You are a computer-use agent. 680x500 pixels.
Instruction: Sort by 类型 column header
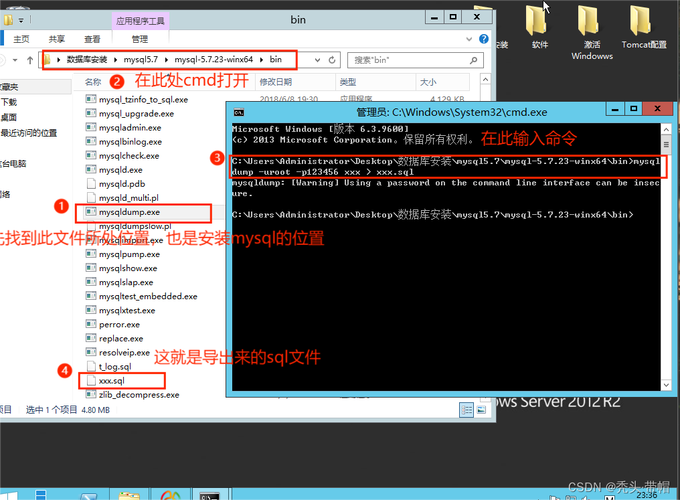pyautogui.click(x=348, y=82)
